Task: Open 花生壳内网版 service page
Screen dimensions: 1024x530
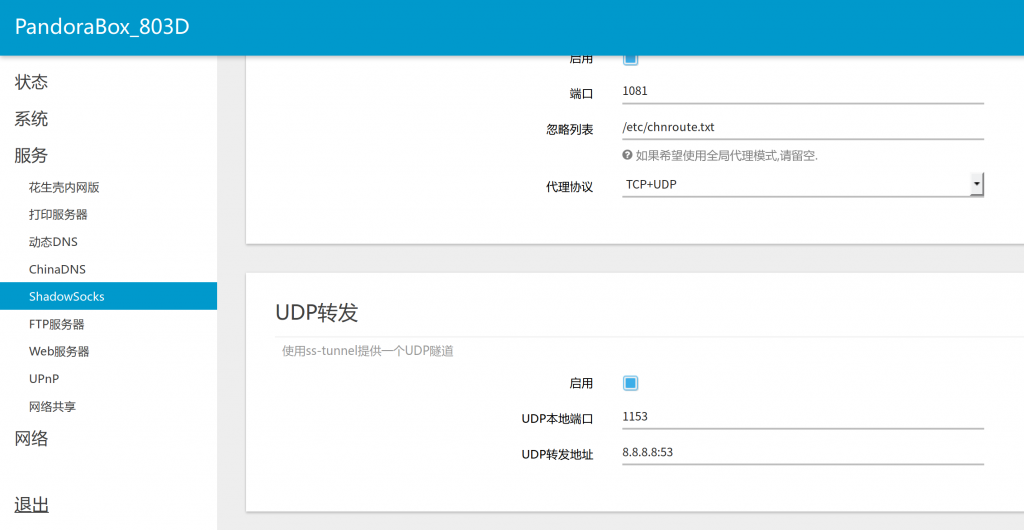Action: pyautogui.click(x=64, y=188)
